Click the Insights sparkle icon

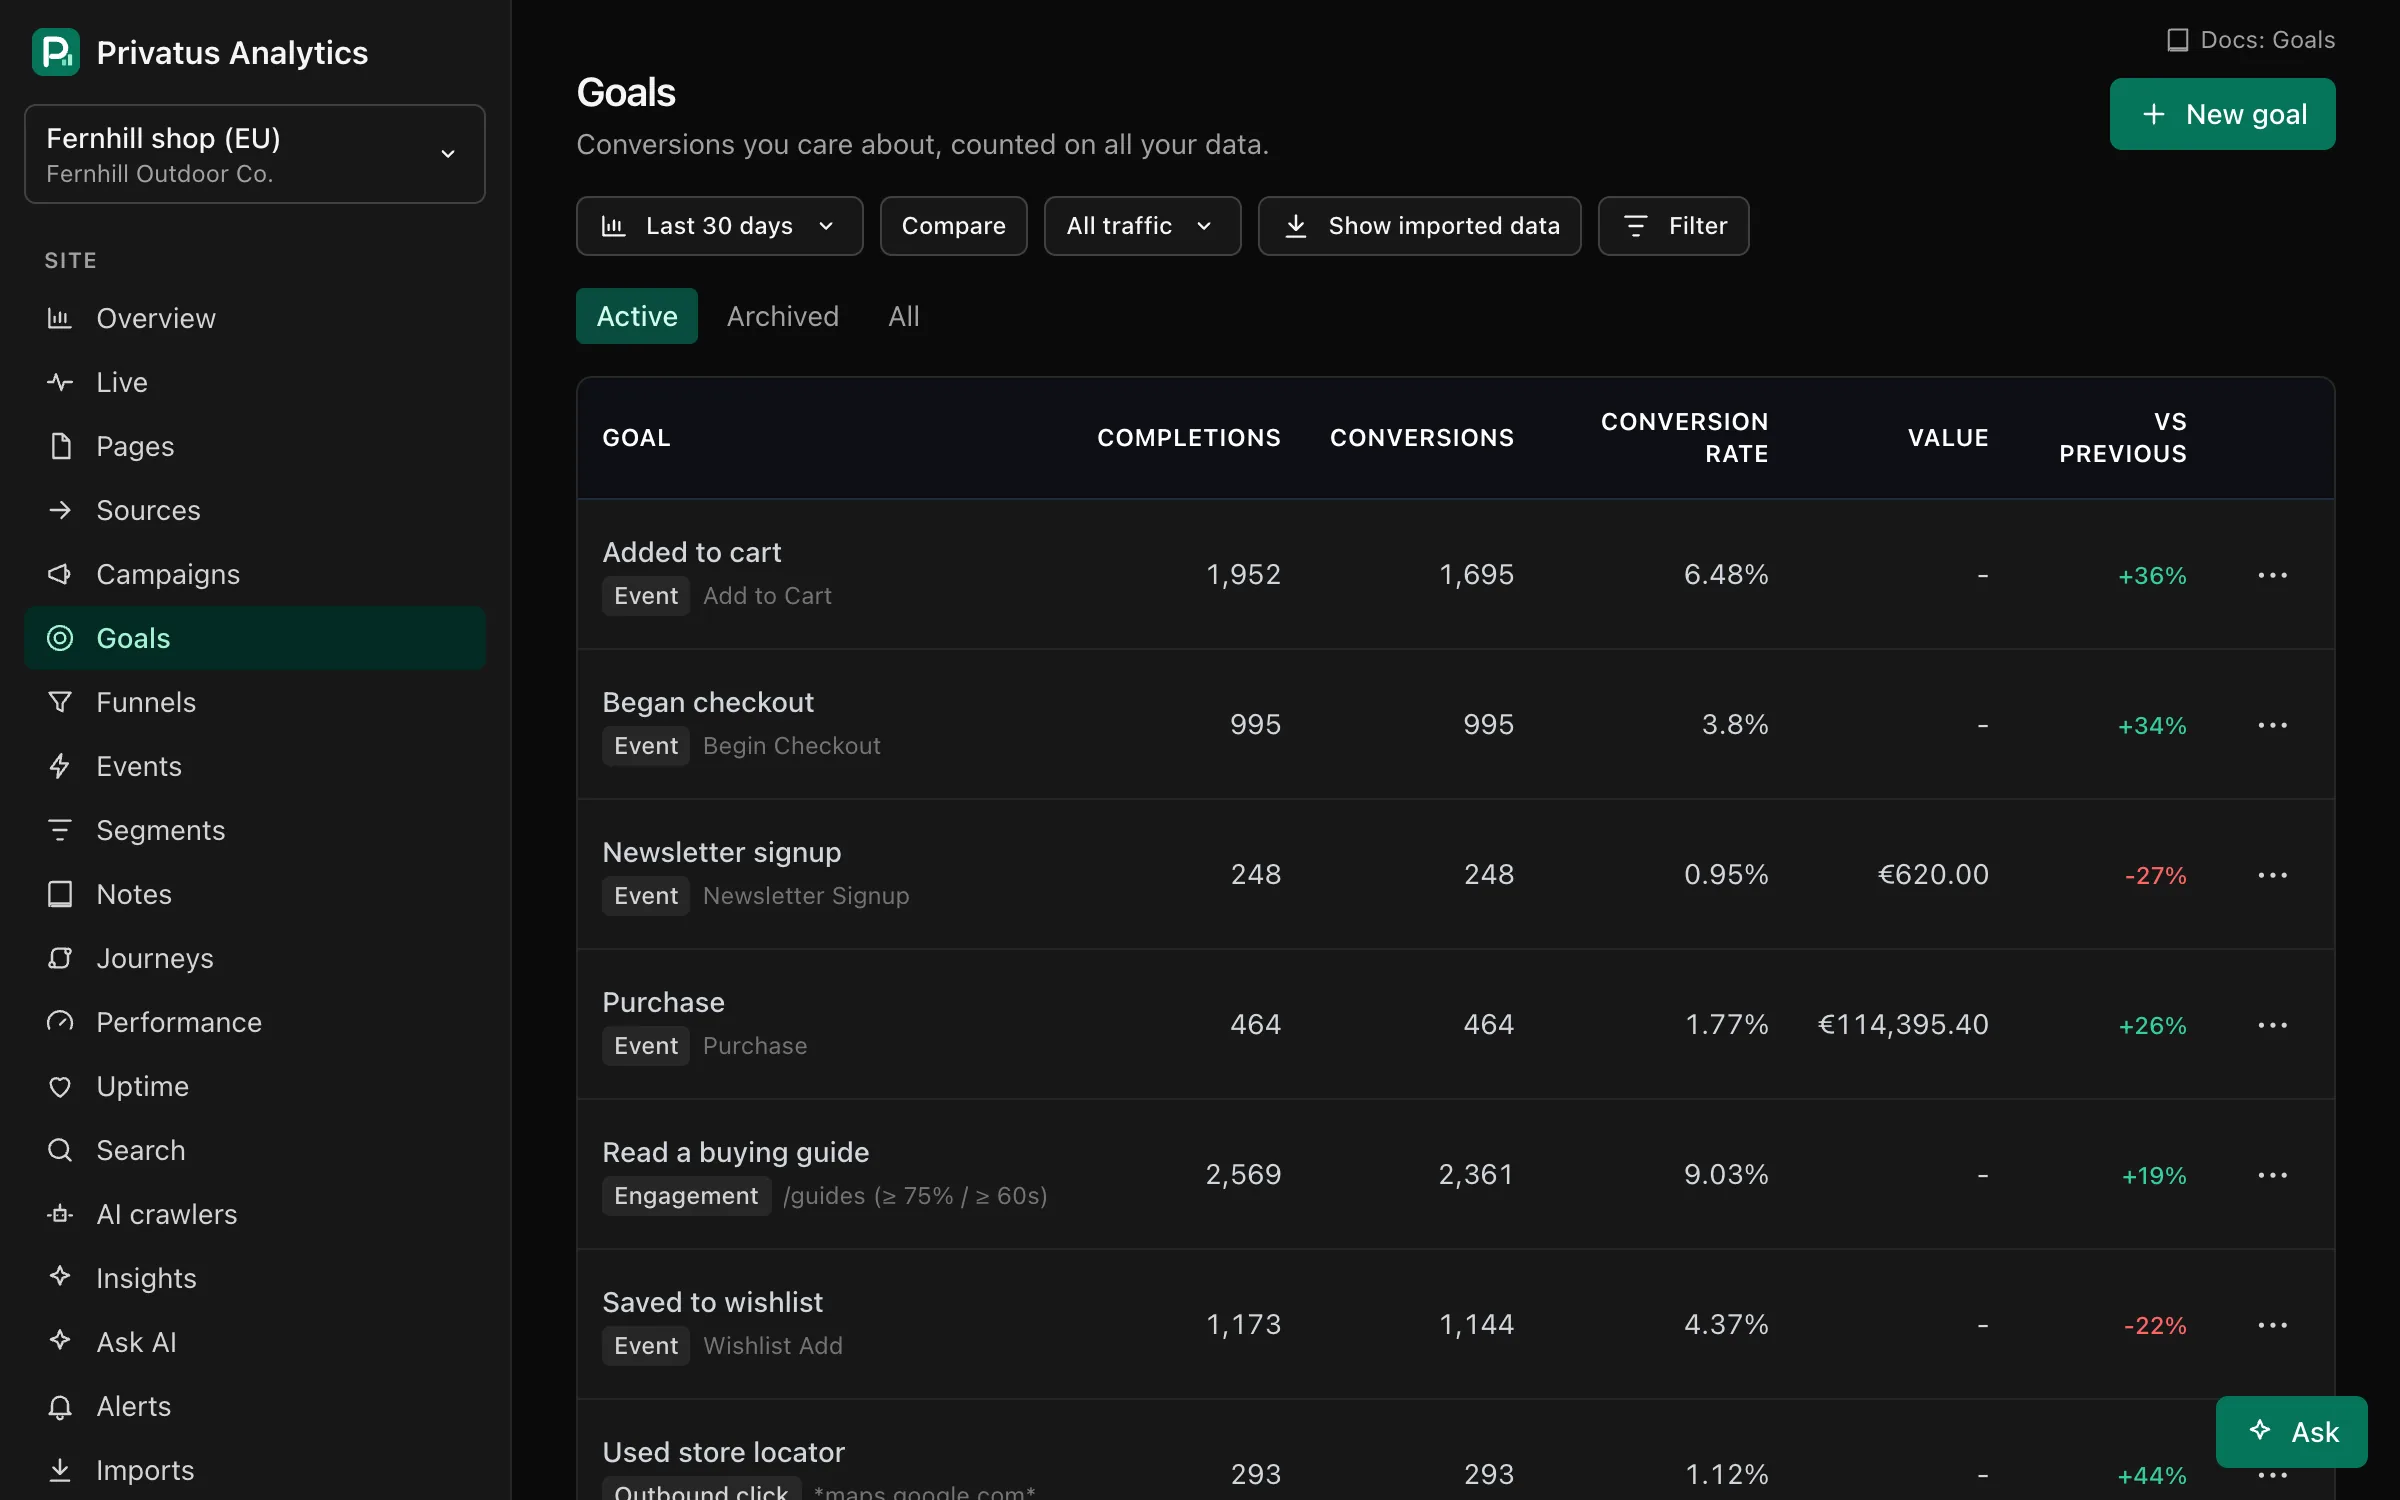(x=60, y=1278)
